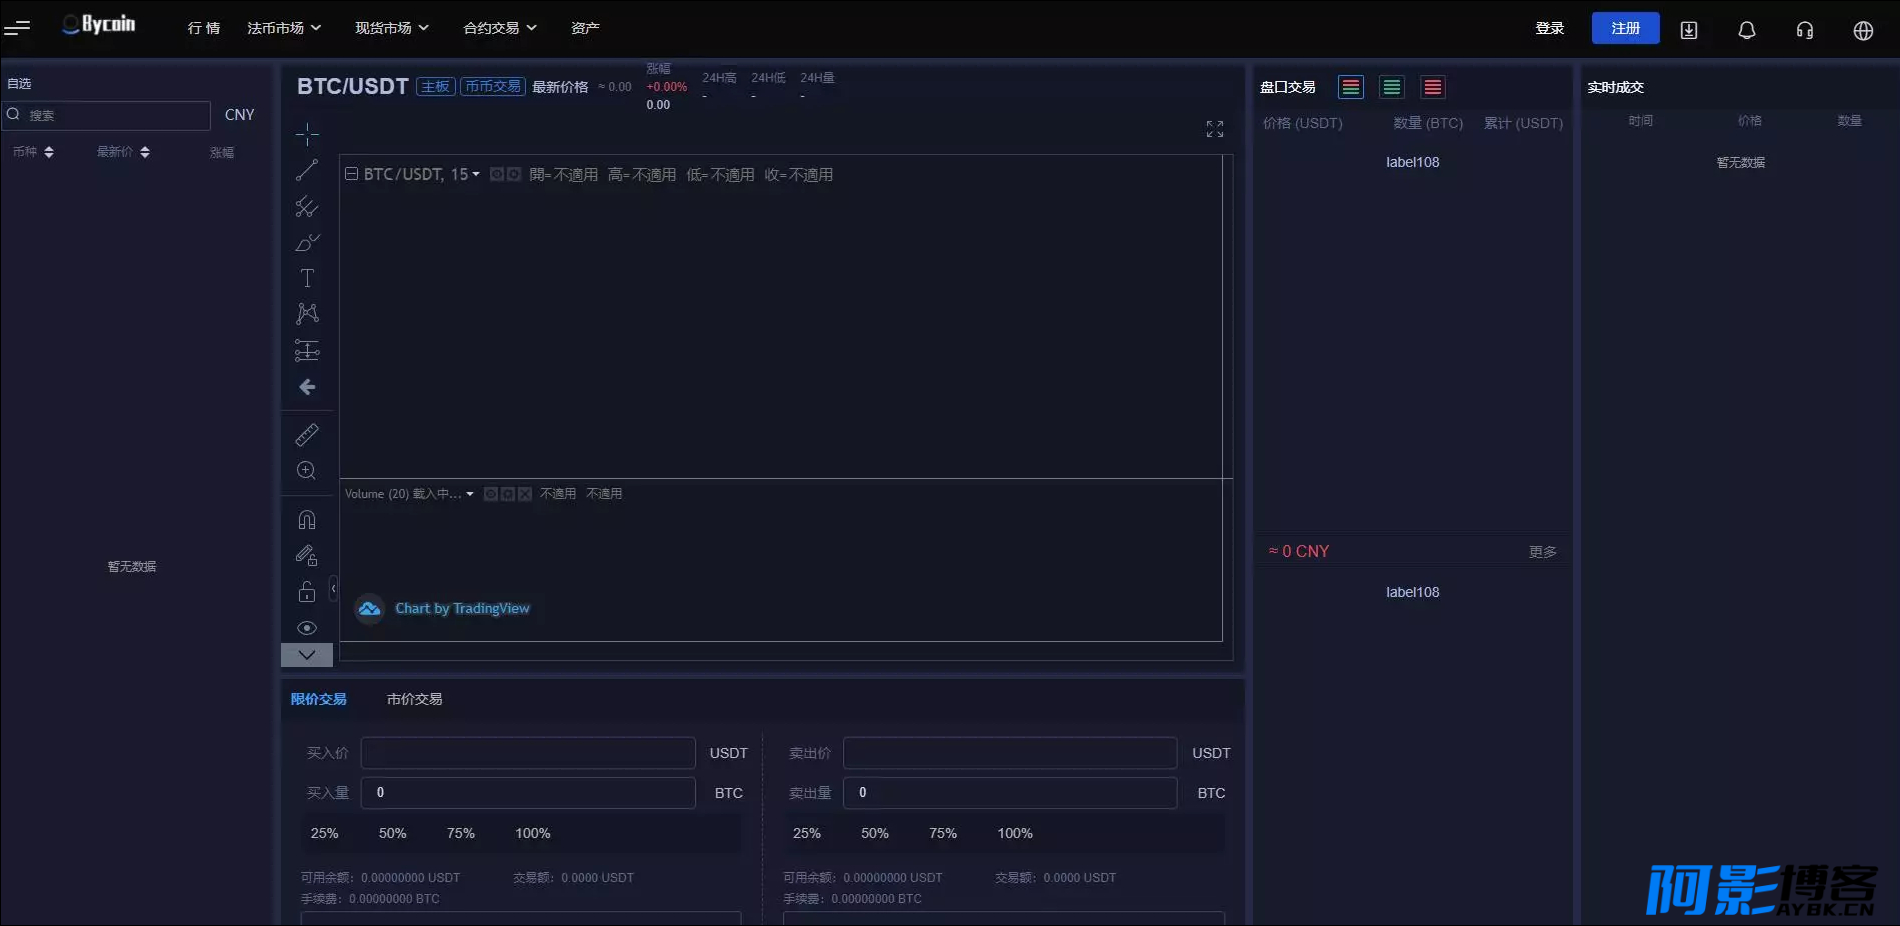Click the 卖出量 amount input
The image size is (1900, 926).
click(x=1010, y=793)
